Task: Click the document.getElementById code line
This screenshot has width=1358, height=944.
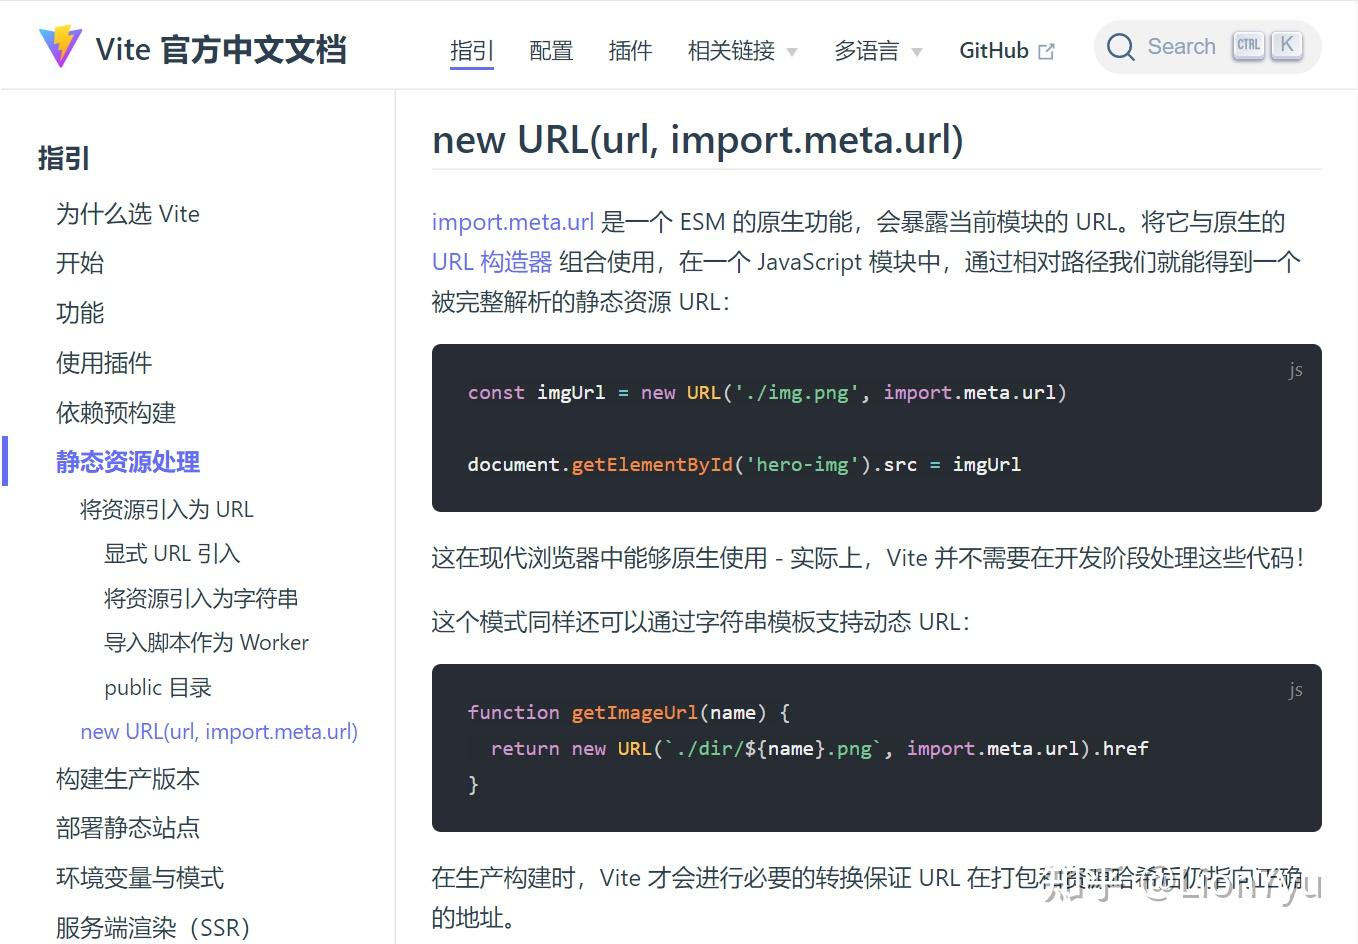Action: pyautogui.click(x=744, y=465)
